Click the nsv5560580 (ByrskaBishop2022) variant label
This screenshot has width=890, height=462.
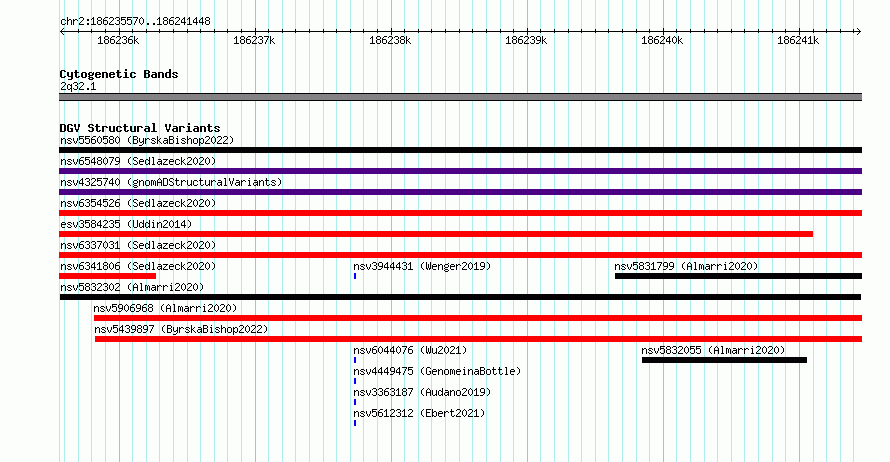pyautogui.click(x=147, y=140)
